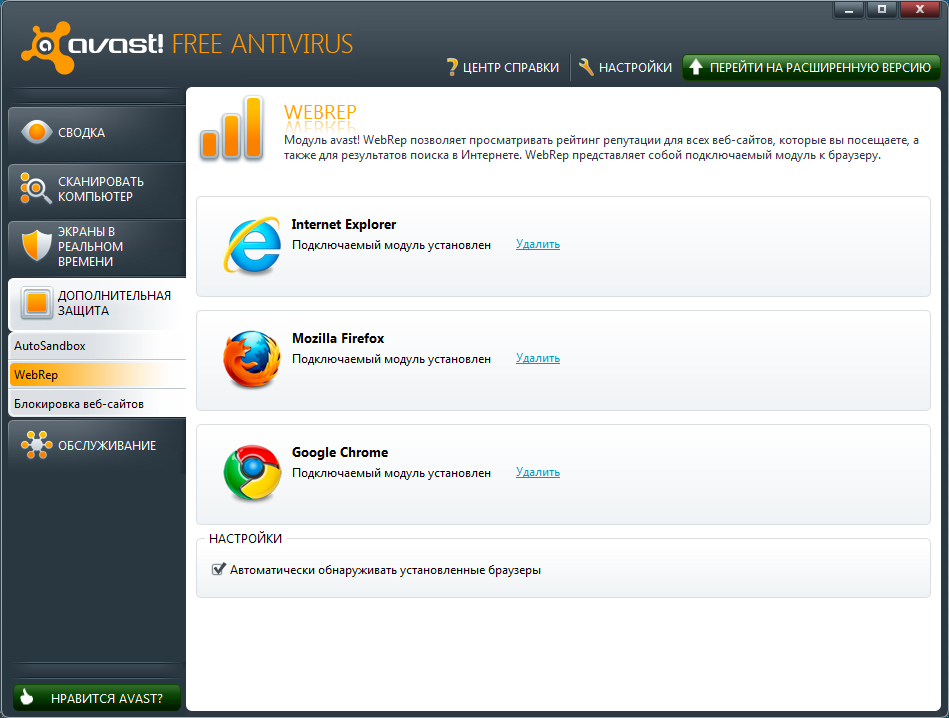This screenshot has height=718, width=949.
Task: Open Центр справки help center
Action: pos(502,67)
